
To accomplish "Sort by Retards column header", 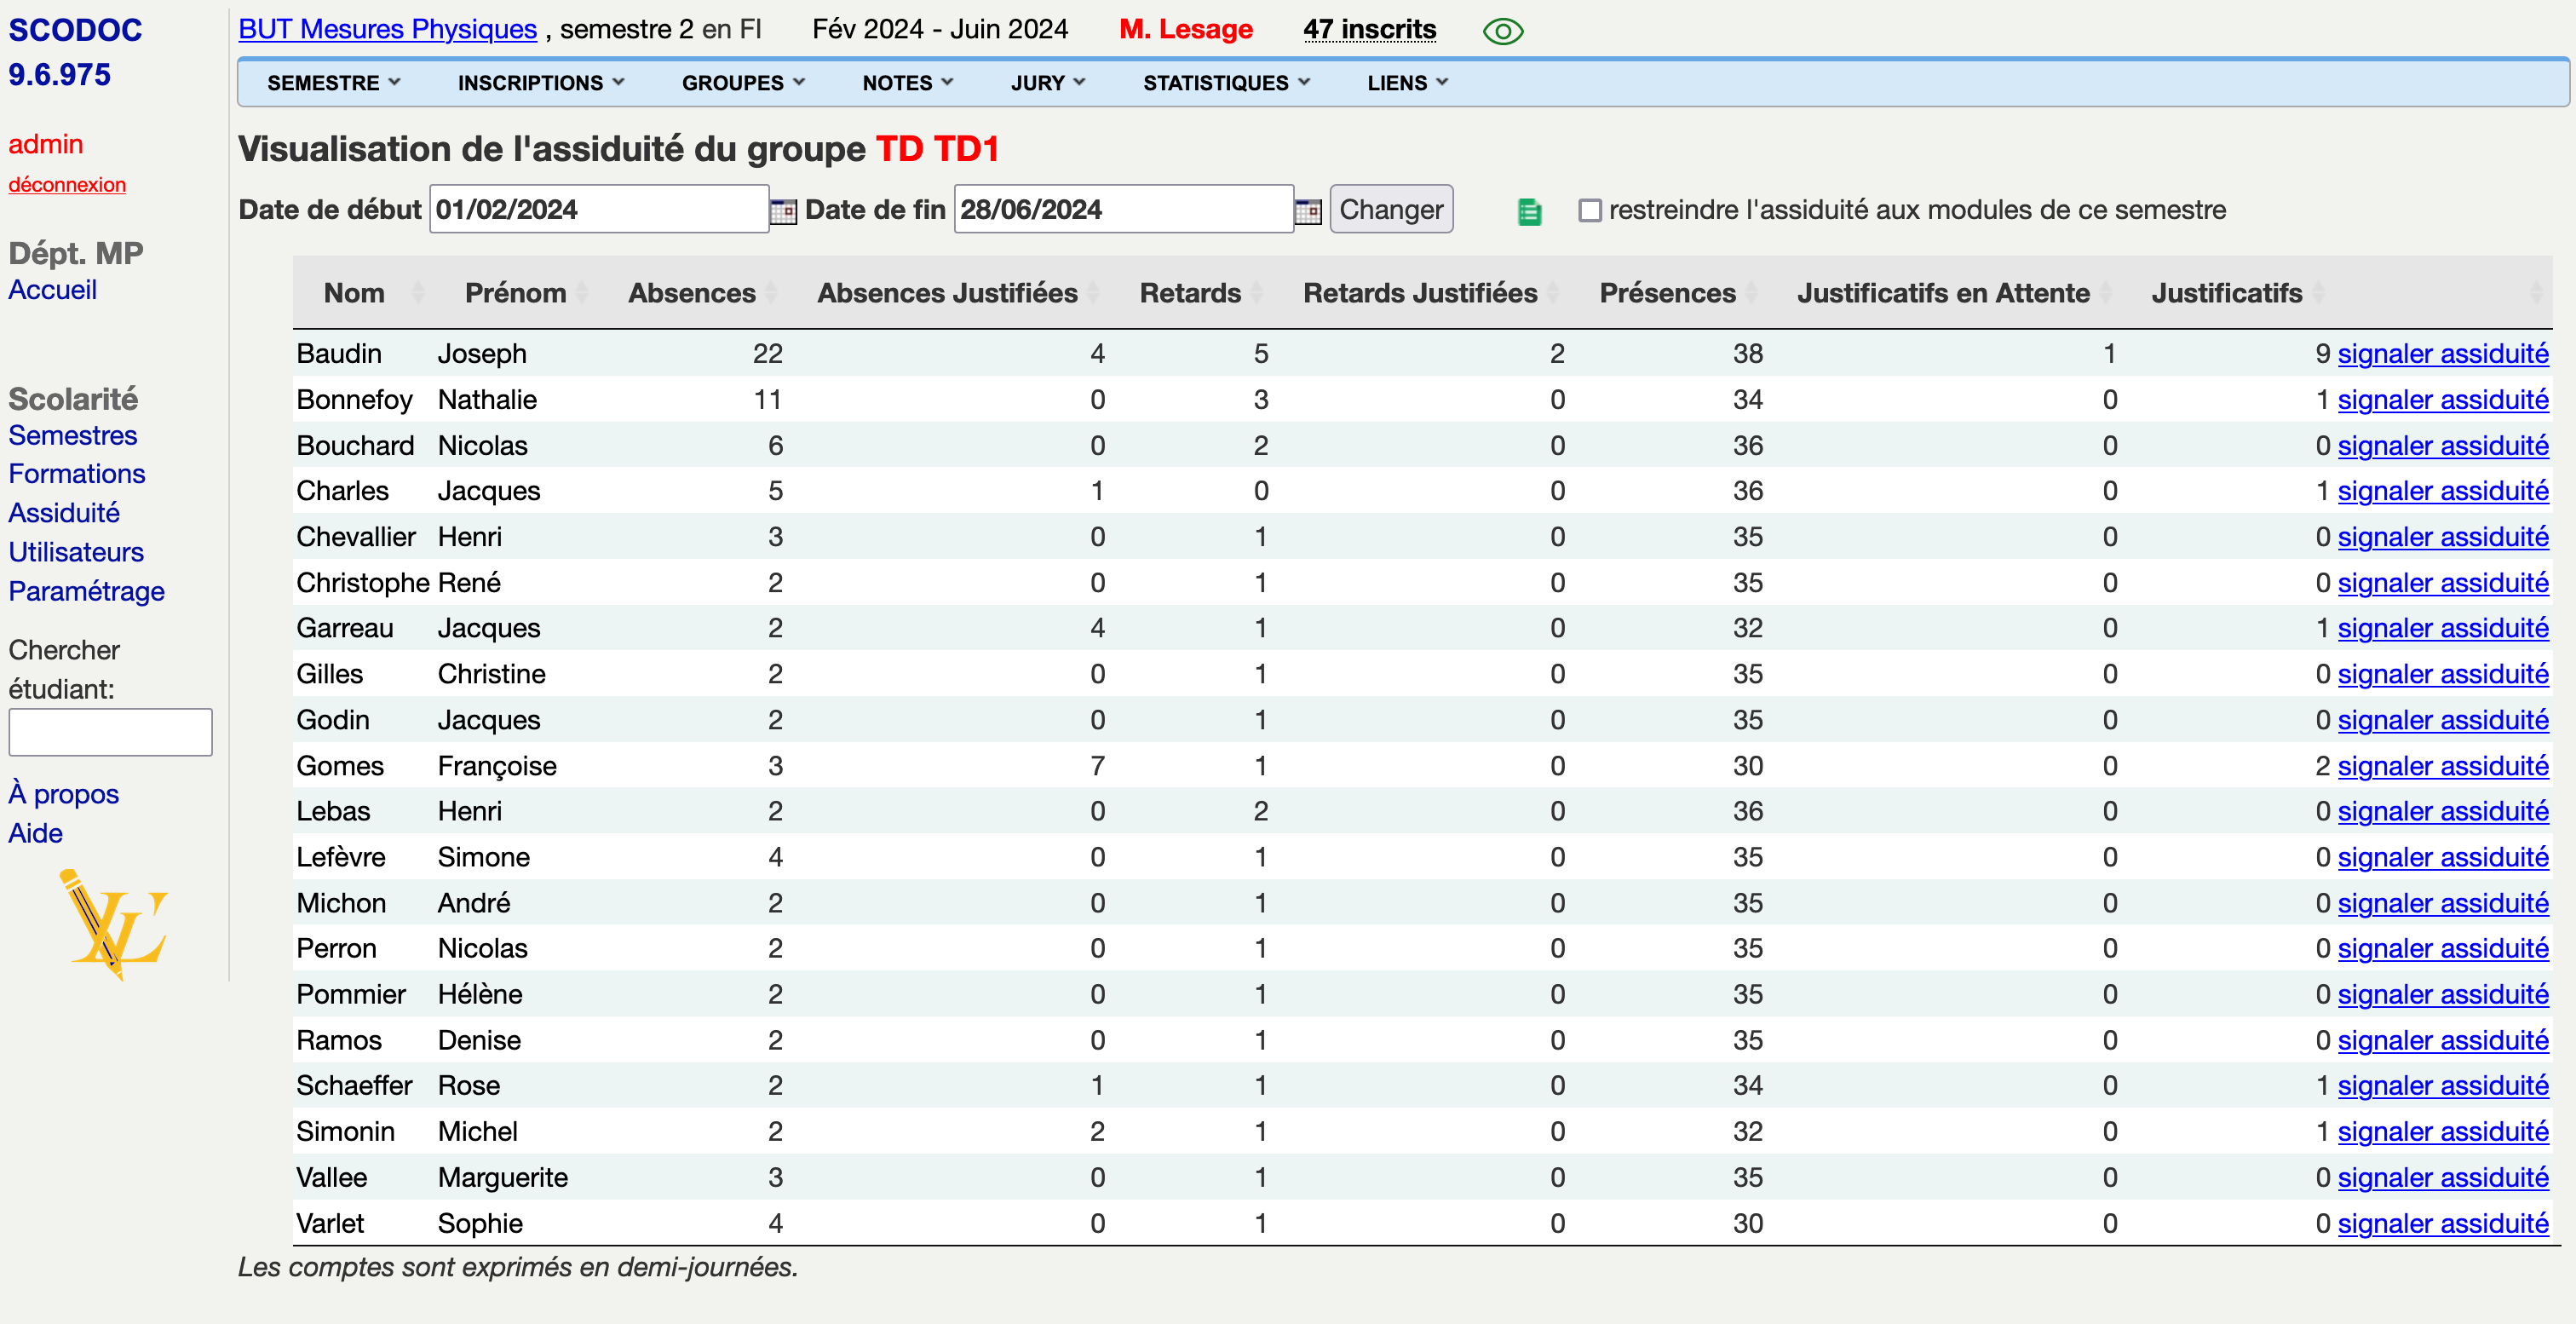I will 1190,293.
